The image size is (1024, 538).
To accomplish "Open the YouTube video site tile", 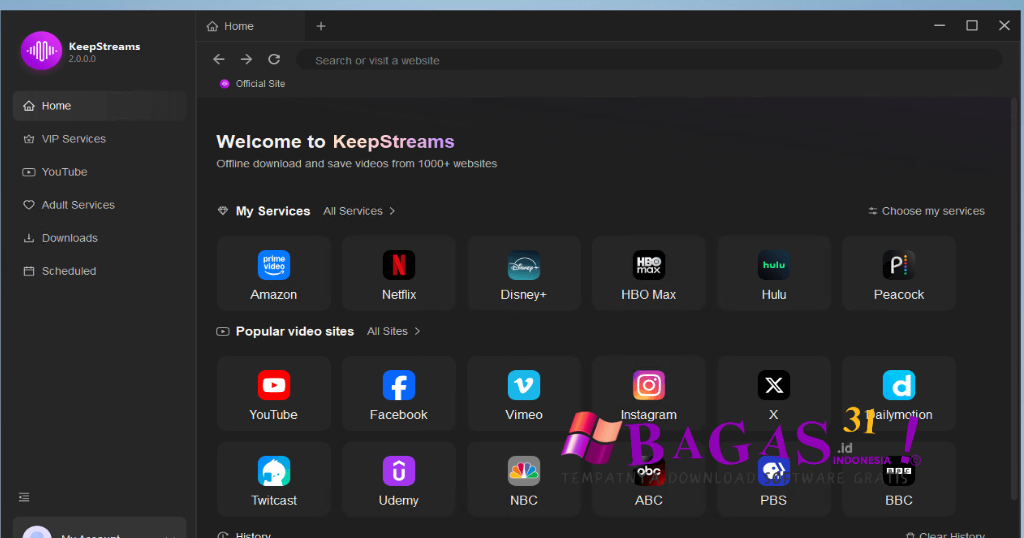I will pyautogui.click(x=274, y=394).
